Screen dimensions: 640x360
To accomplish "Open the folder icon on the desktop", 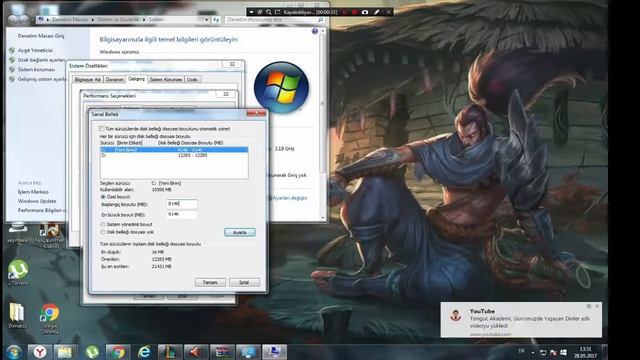I will tap(18, 315).
